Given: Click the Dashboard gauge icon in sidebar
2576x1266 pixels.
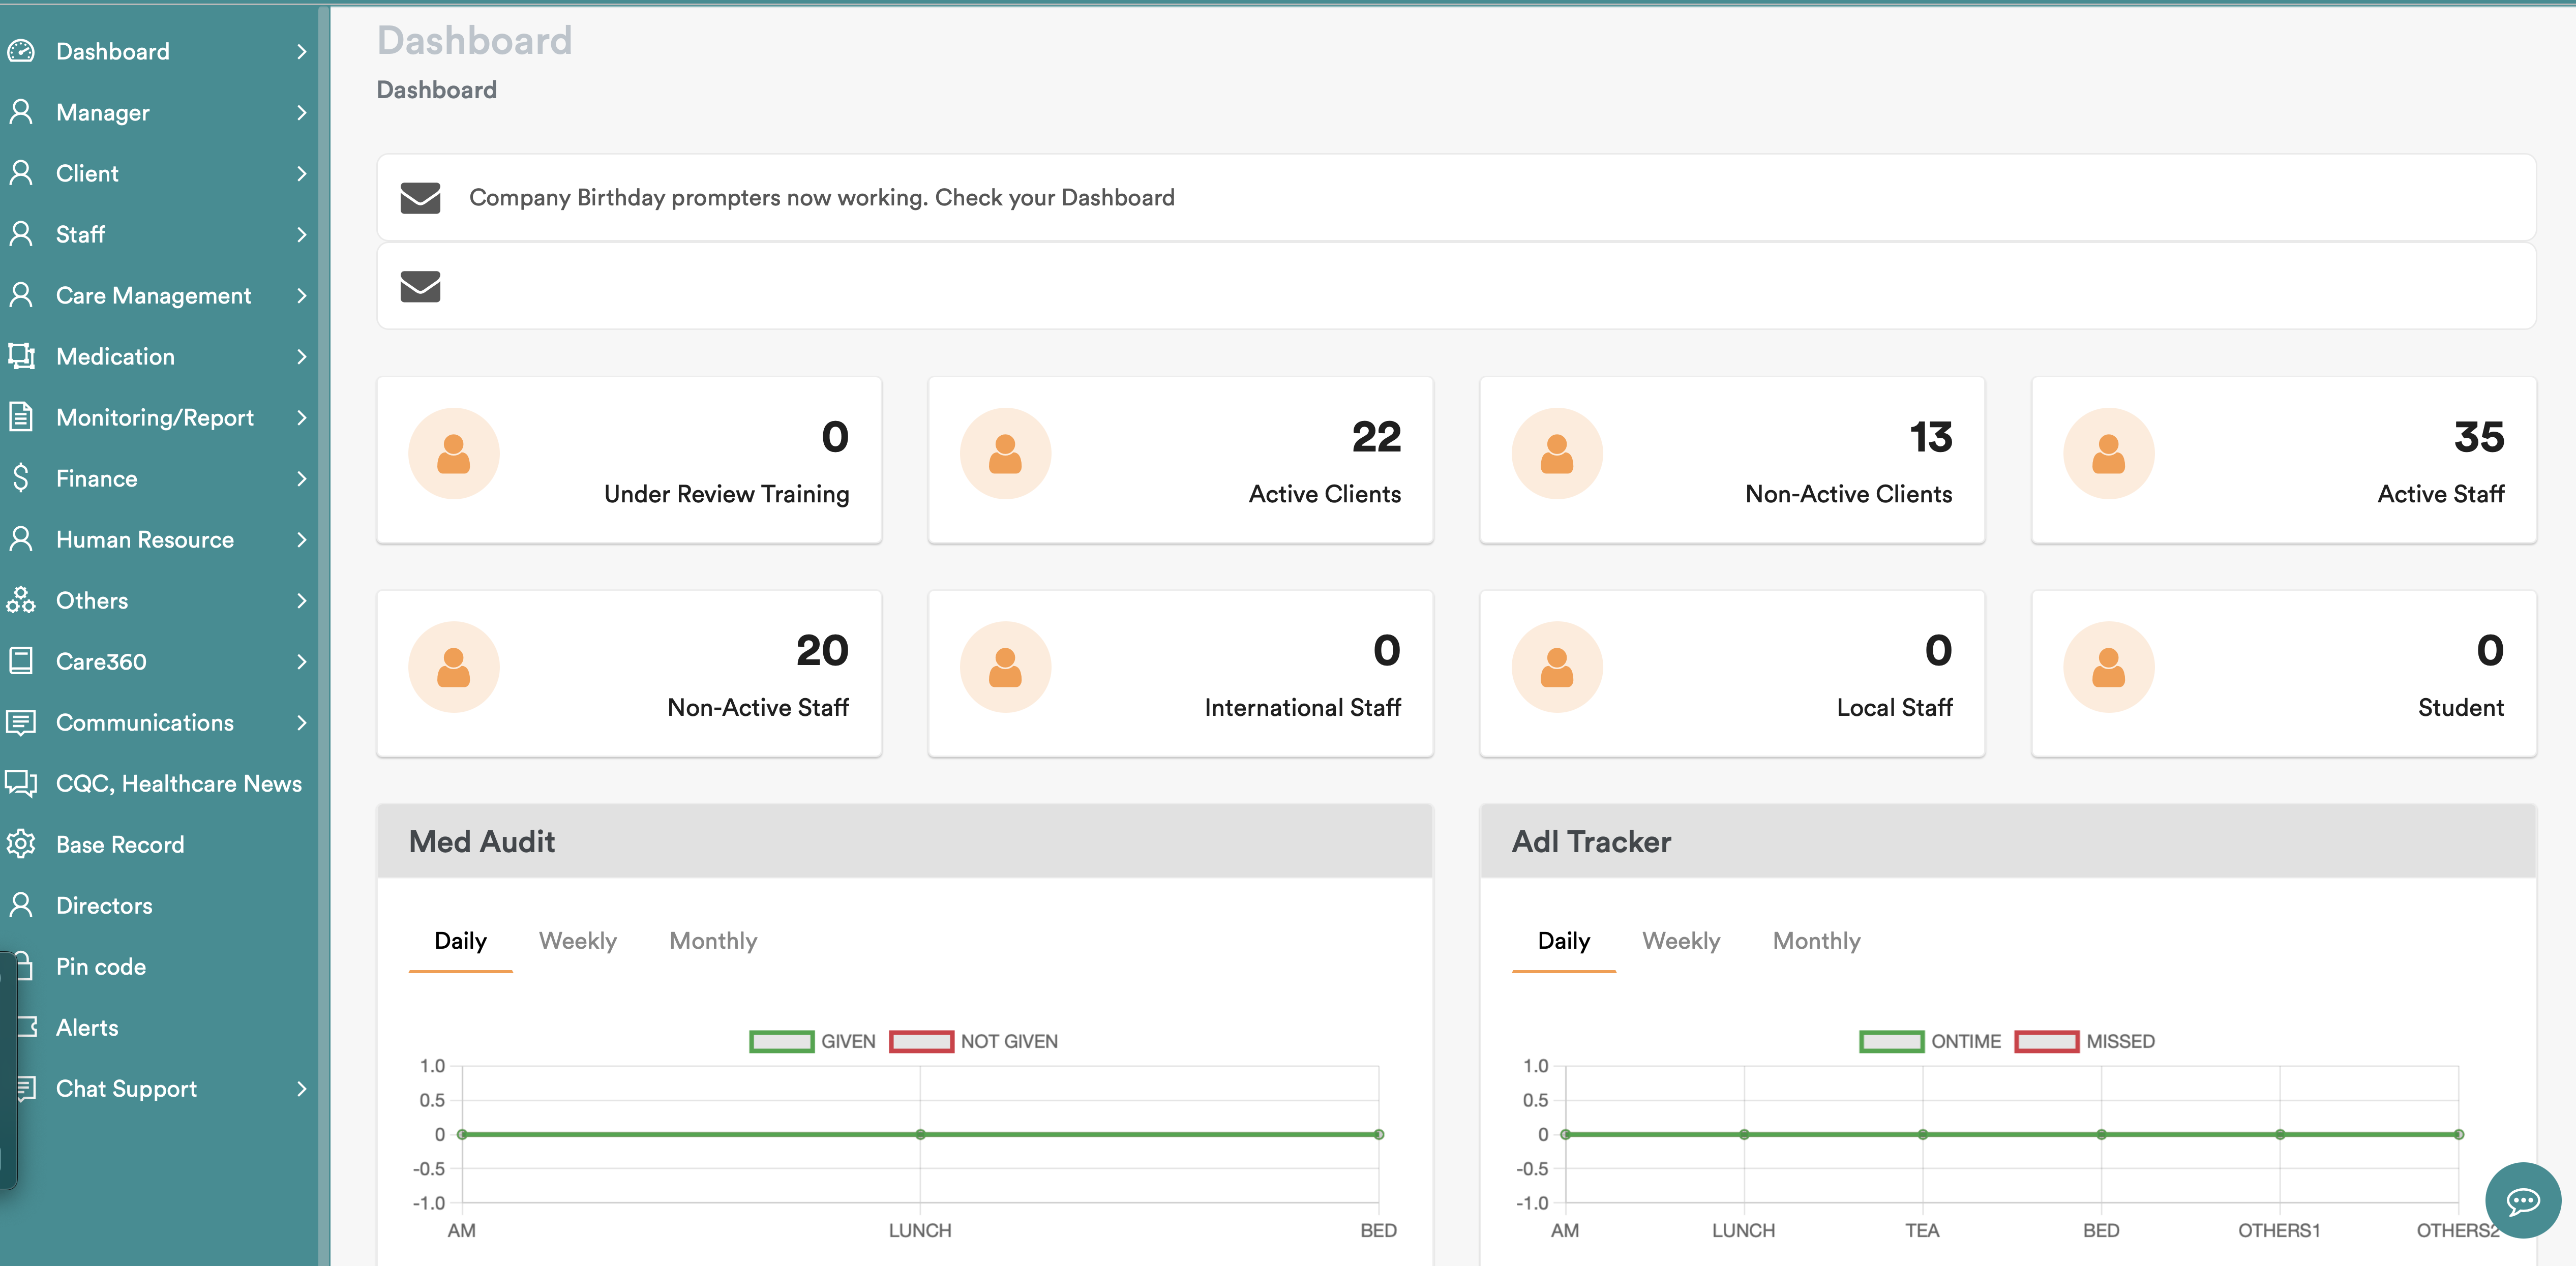Looking at the screenshot, I should click(x=21, y=51).
